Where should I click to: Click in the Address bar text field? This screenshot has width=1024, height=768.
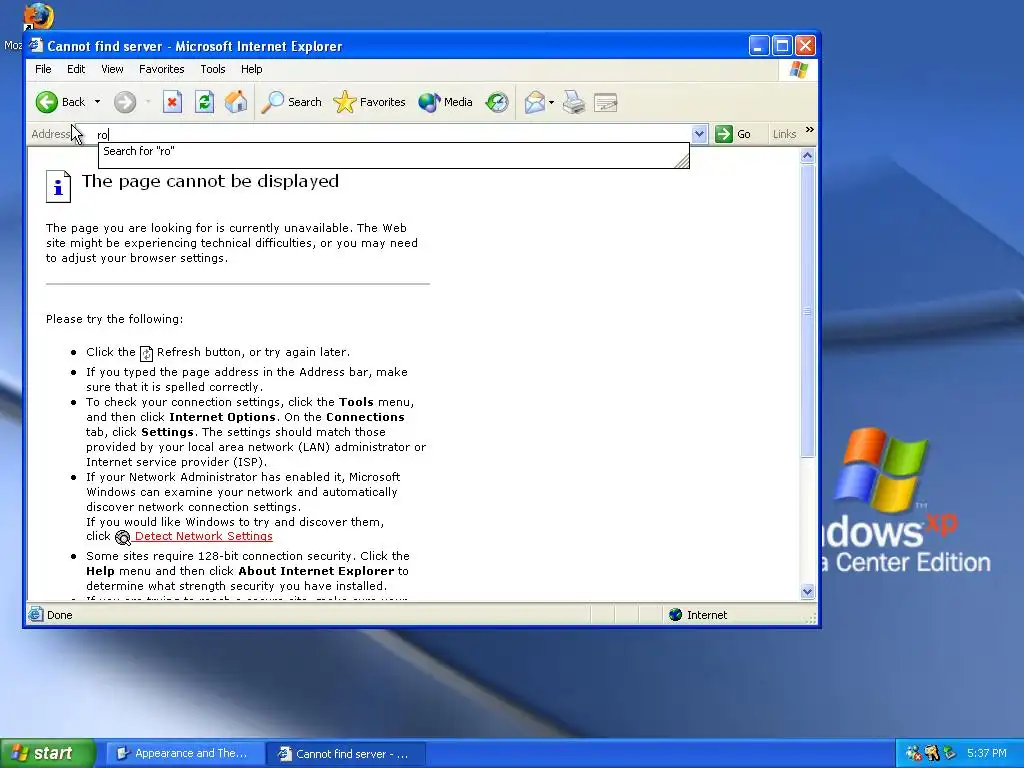392,135
